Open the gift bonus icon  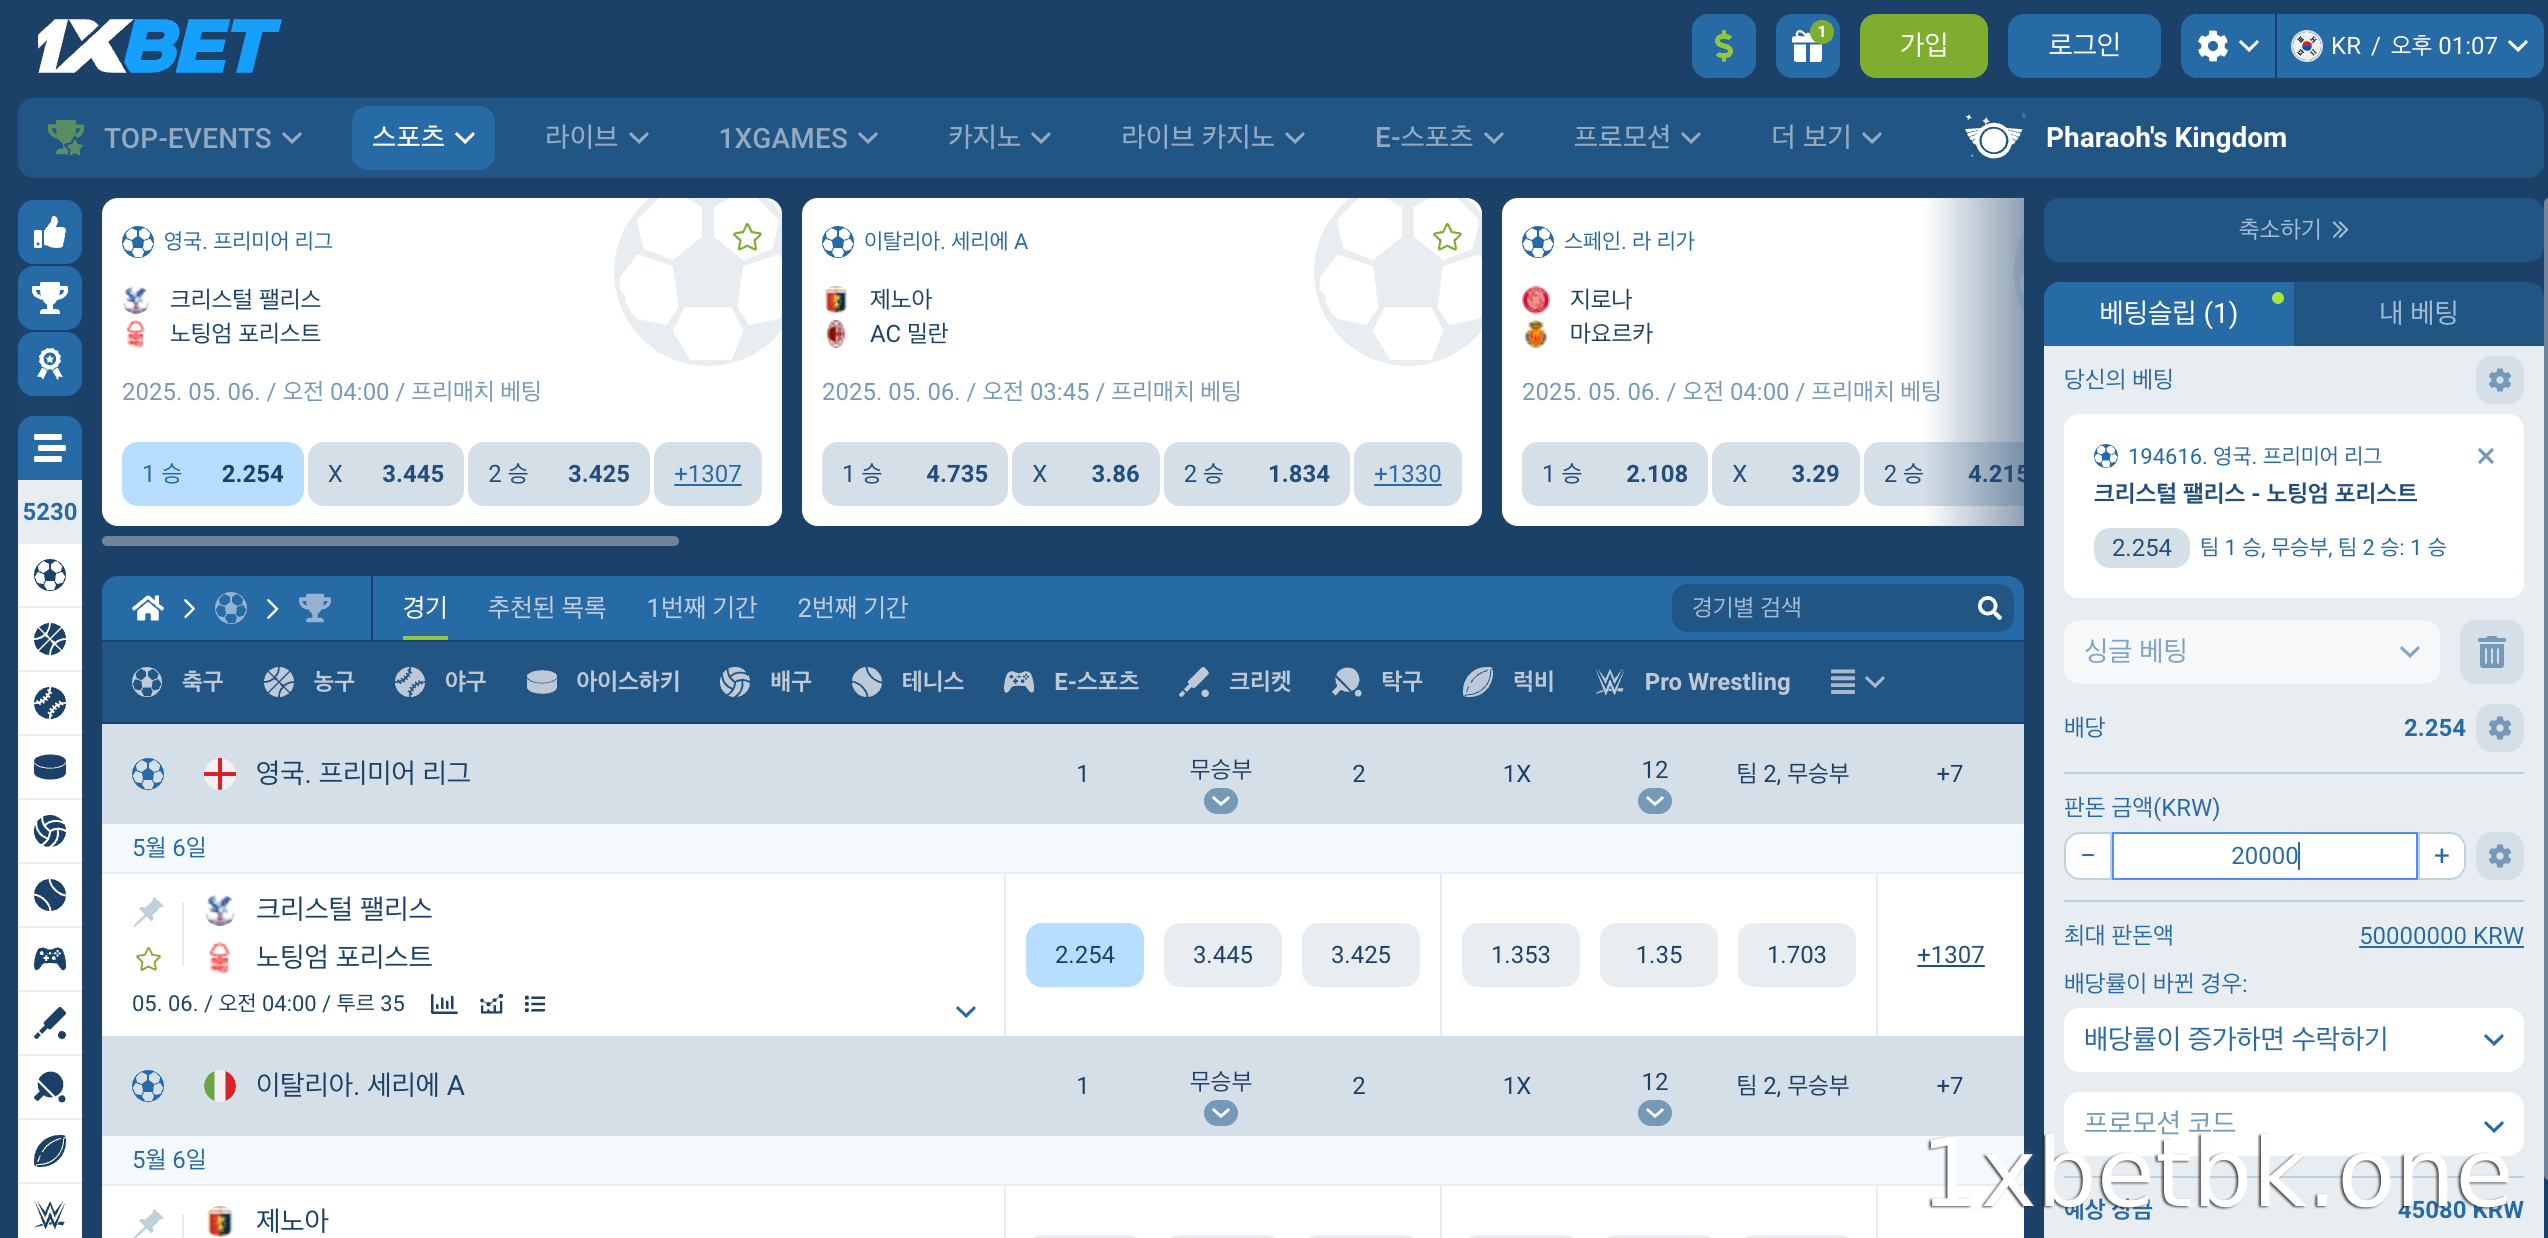click(x=1807, y=46)
